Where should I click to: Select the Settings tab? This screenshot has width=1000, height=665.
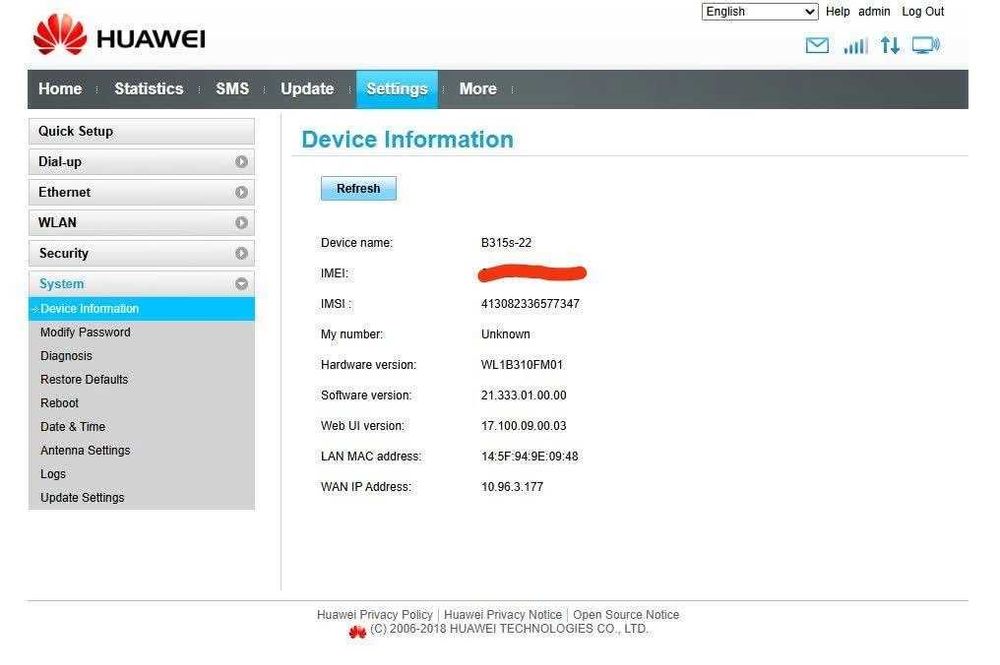pos(397,89)
